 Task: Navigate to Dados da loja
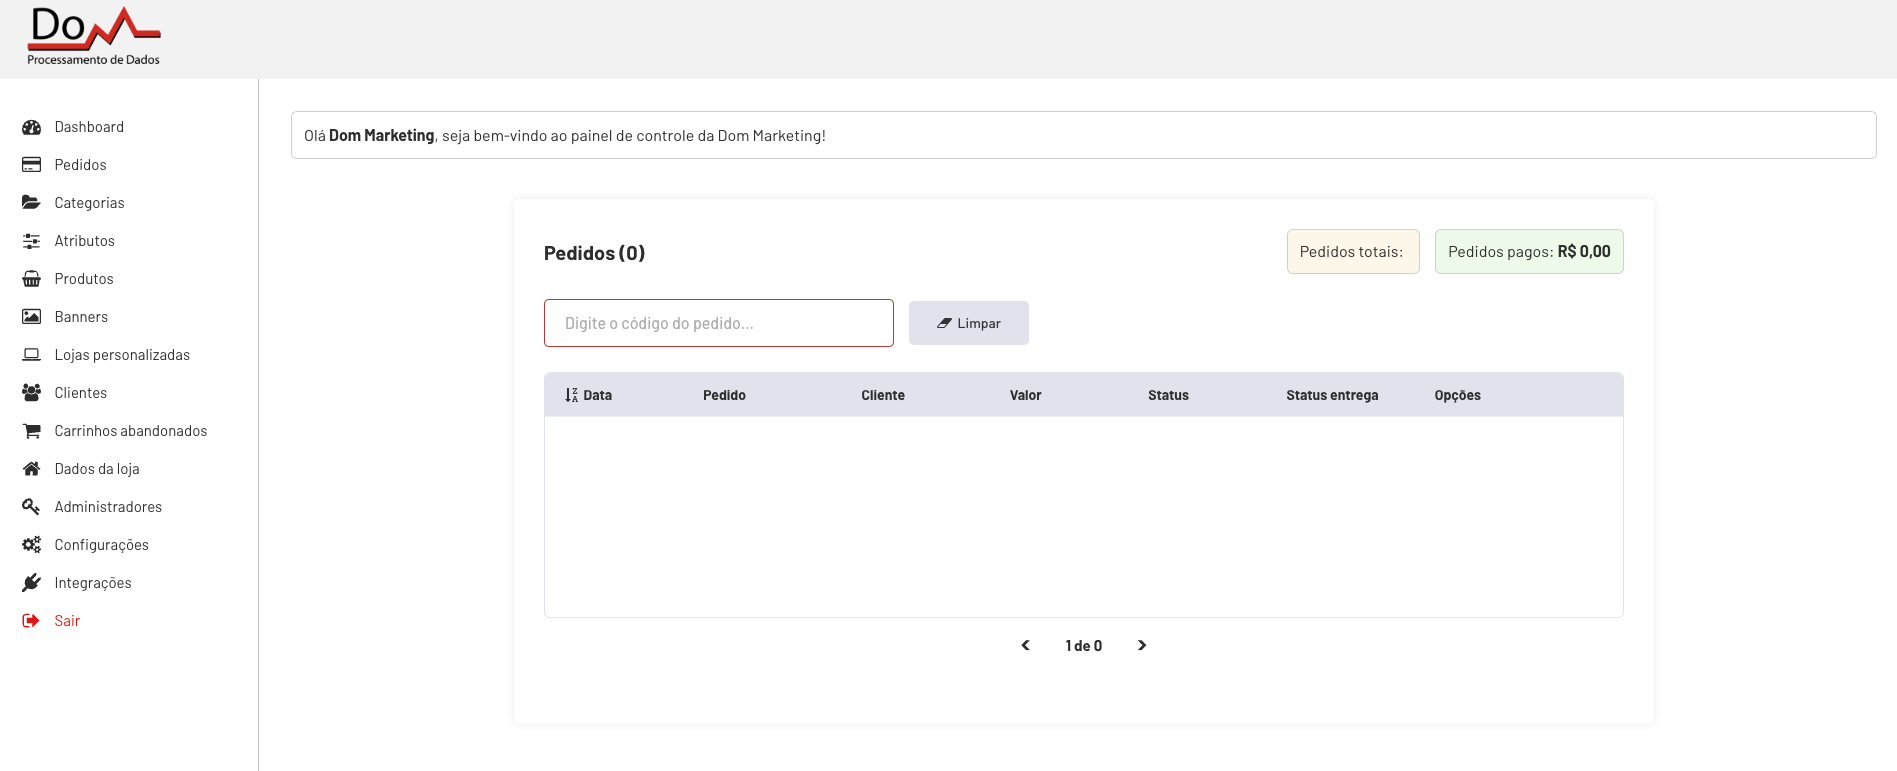97,469
